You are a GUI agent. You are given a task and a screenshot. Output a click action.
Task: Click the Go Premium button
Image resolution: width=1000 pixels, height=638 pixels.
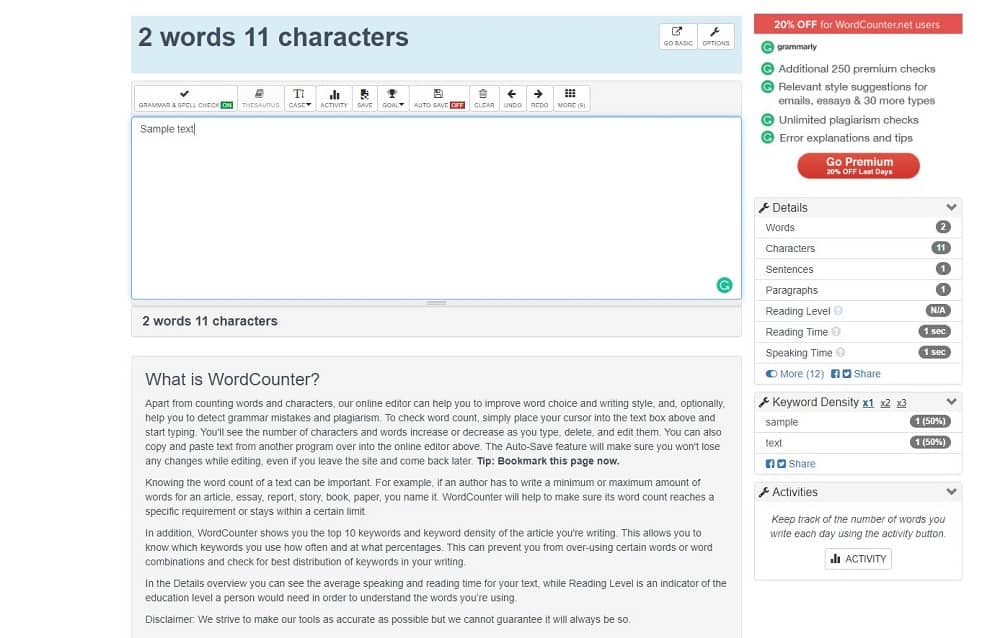858,165
